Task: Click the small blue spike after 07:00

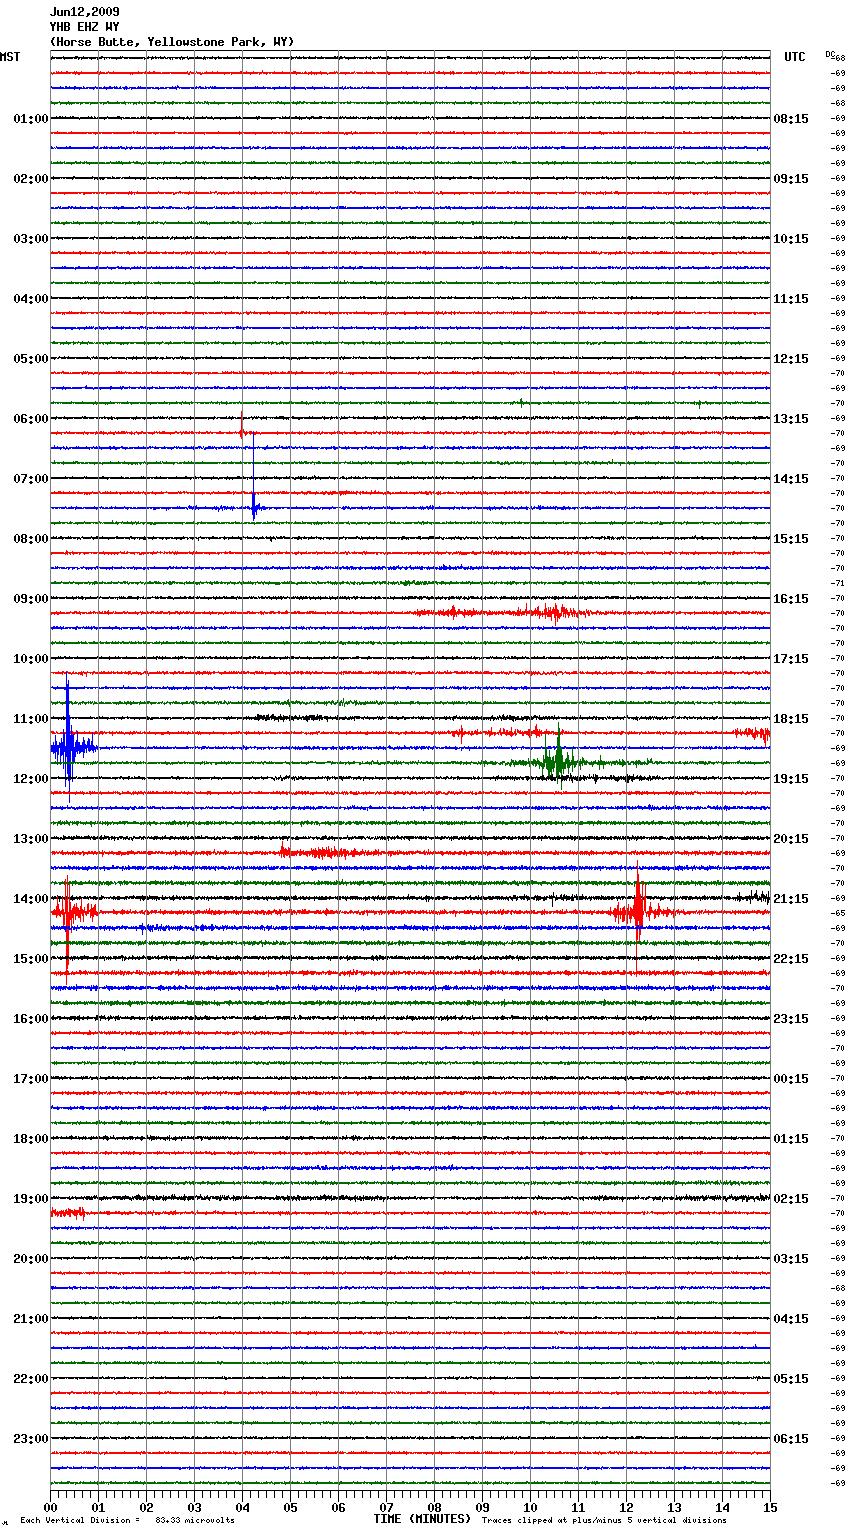Action: [254, 508]
